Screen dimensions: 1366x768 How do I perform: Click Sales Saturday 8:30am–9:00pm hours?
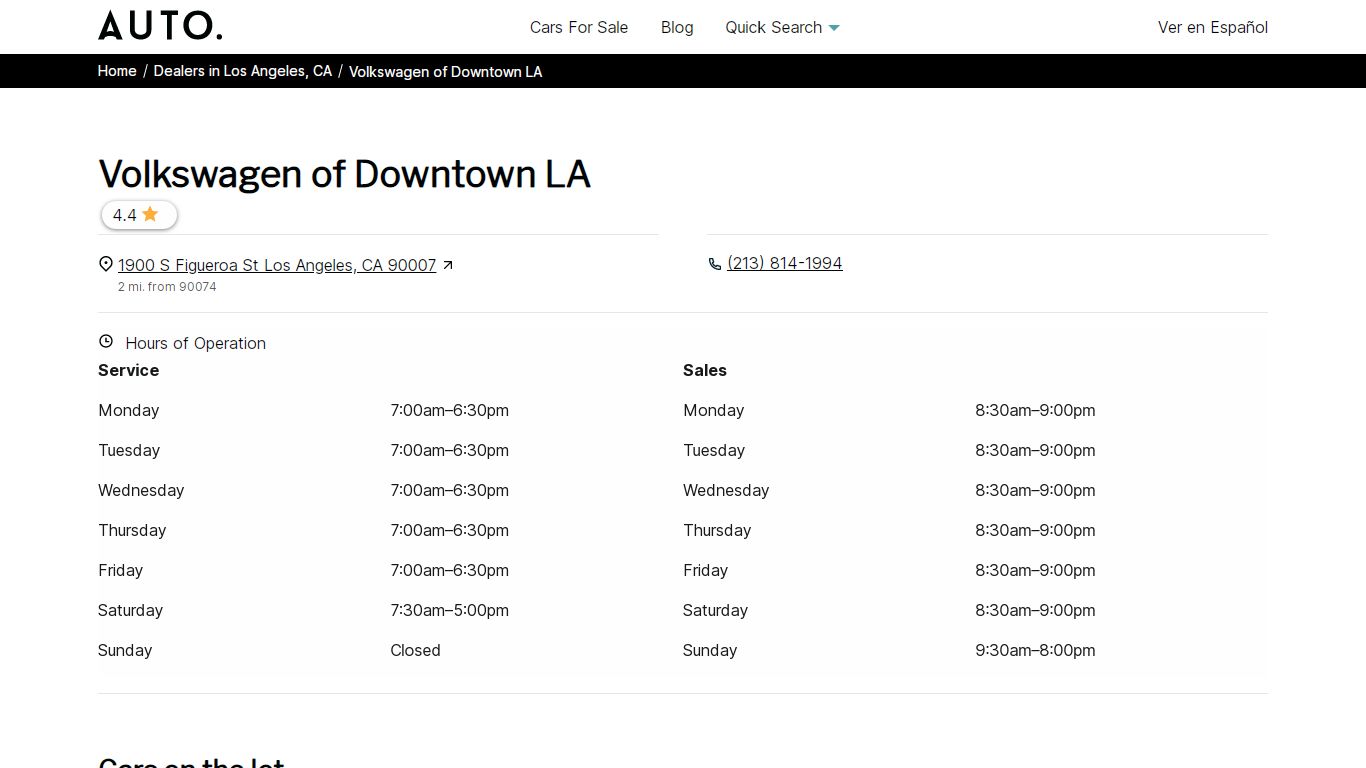point(1036,610)
